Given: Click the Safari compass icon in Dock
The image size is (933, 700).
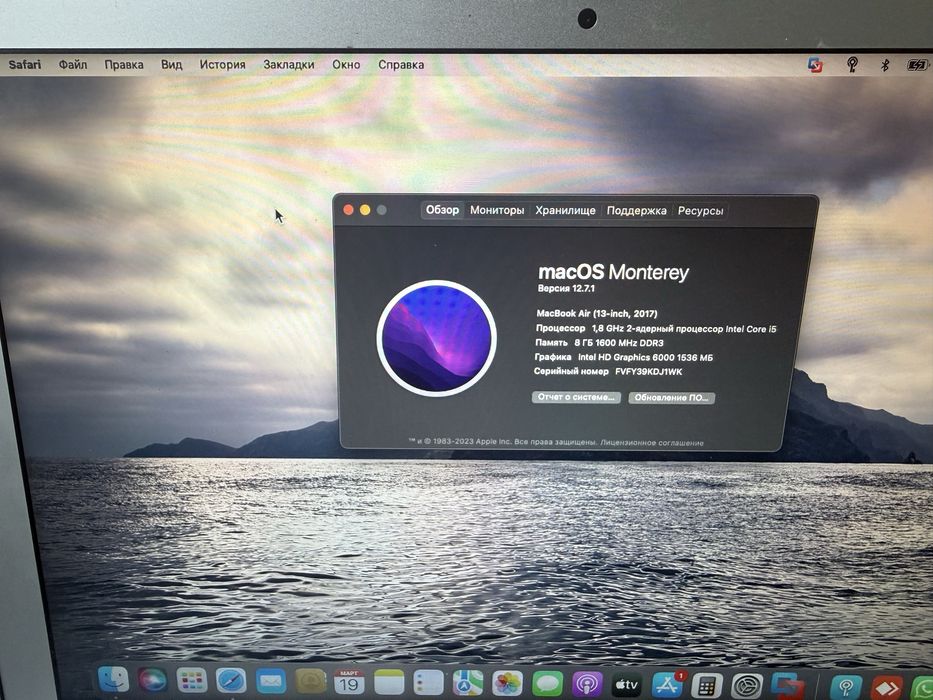Looking at the screenshot, I should [231, 681].
